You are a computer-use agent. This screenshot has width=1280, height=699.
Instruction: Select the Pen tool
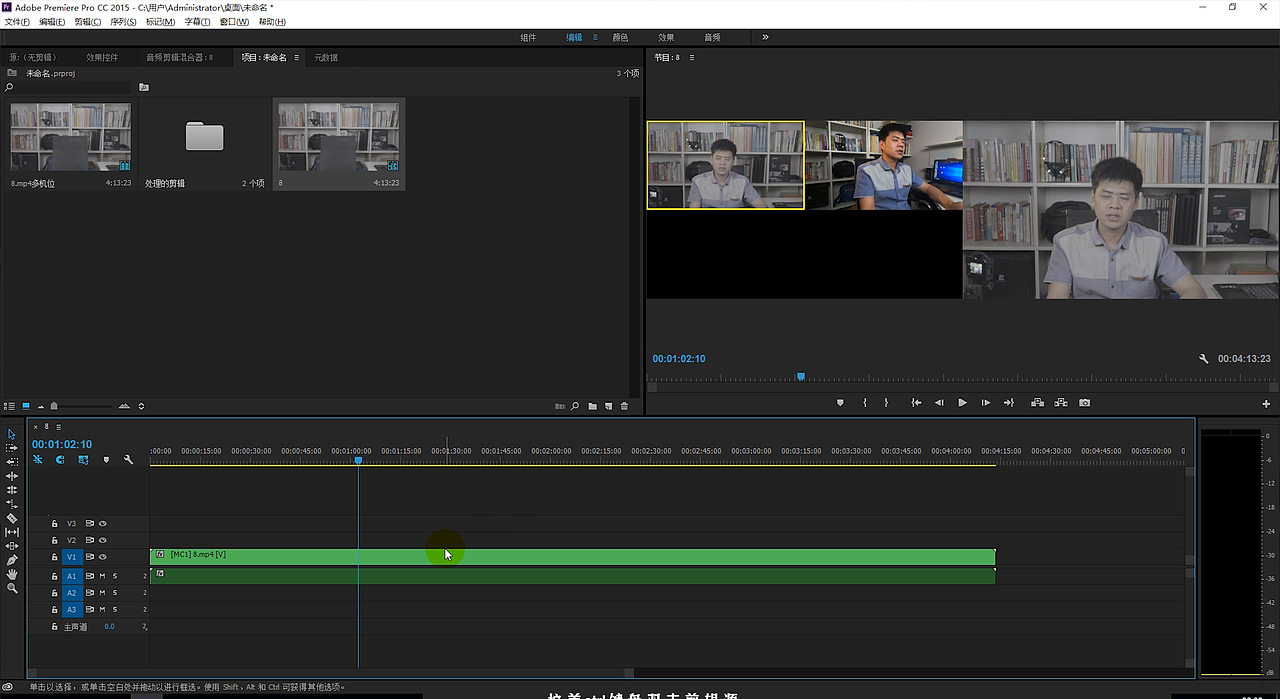(x=12, y=560)
